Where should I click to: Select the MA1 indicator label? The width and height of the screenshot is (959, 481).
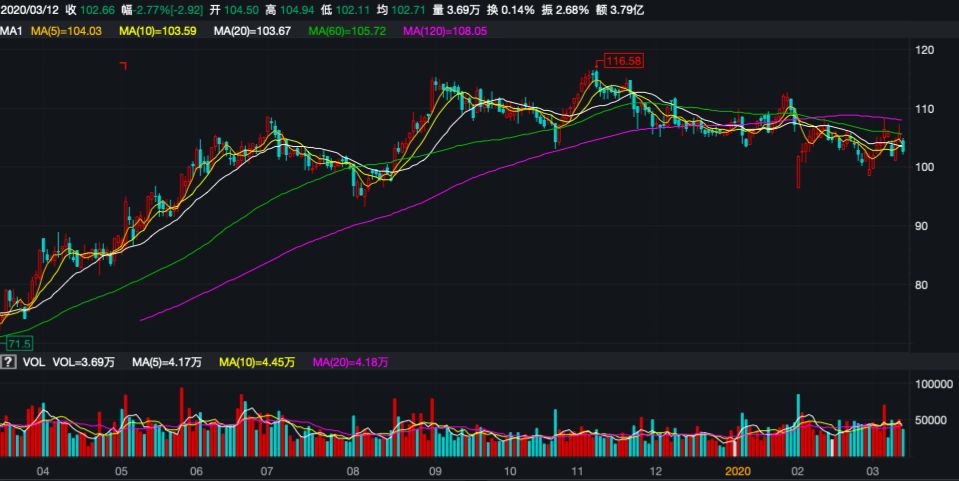[x=12, y=32]
